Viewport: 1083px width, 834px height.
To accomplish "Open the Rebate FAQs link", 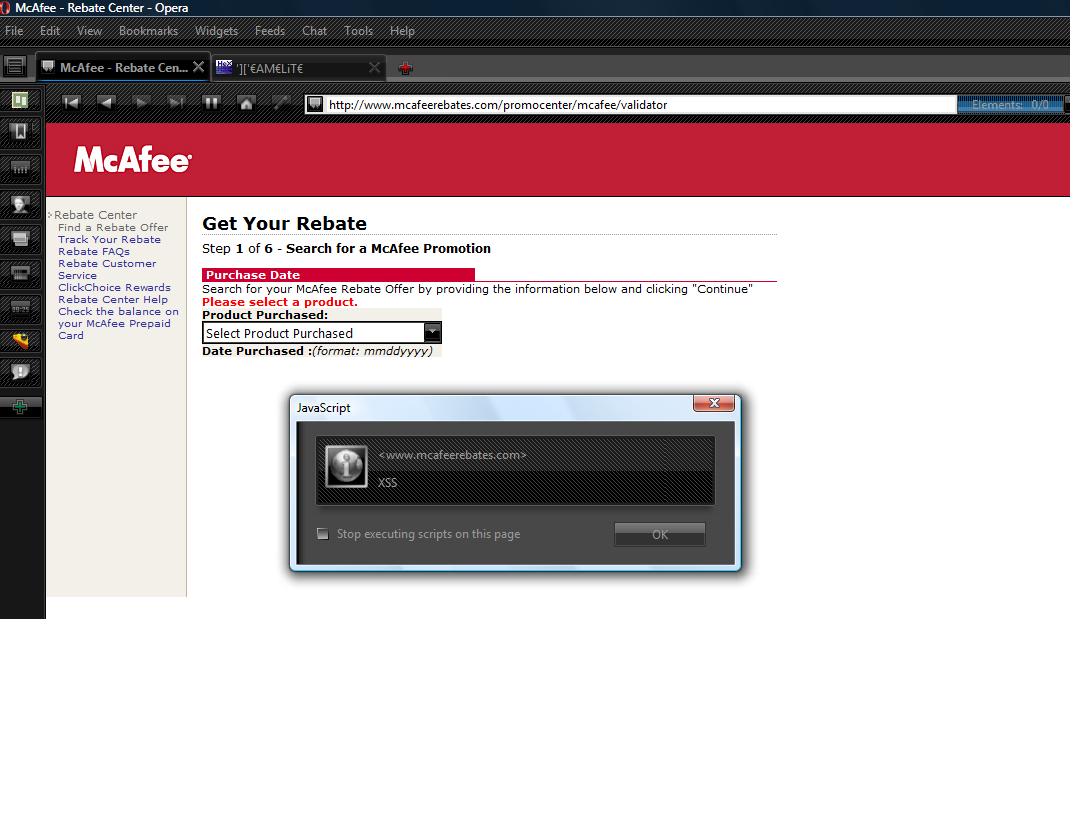I will pos(94,252).
